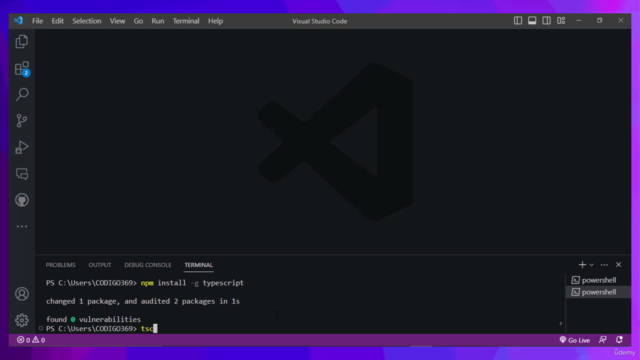This screenshot has width=640, height=360.
Task: Start Go Live server from status bar
Action: [x=575, y=340]
